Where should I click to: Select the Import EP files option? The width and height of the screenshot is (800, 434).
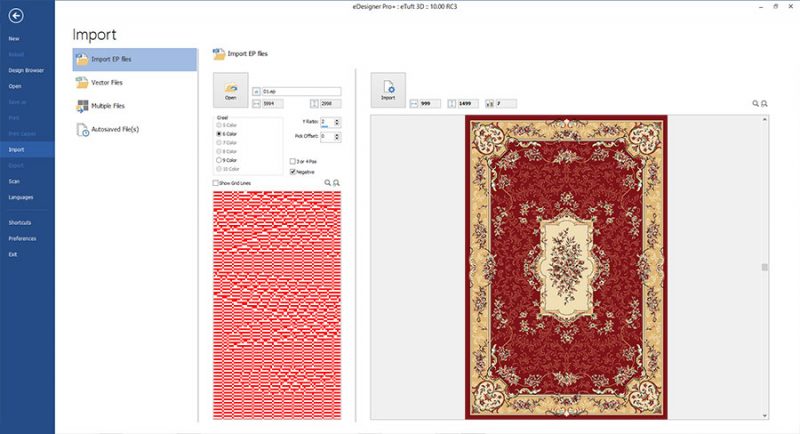point(135,59)
